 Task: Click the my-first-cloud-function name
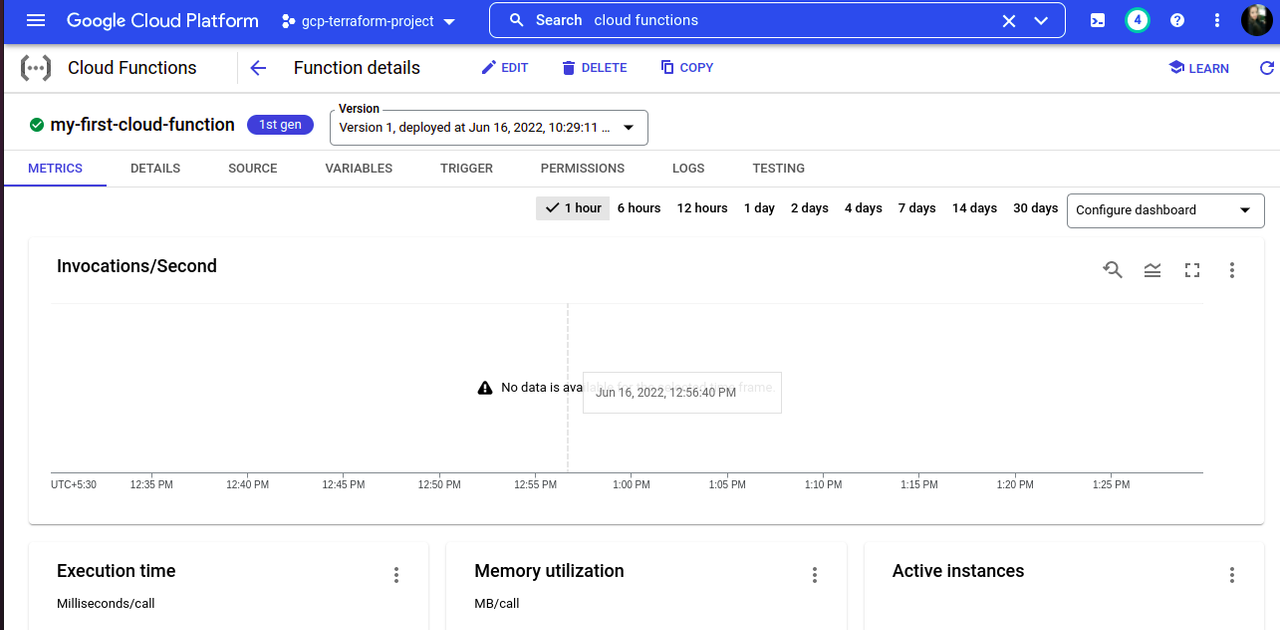142,125
